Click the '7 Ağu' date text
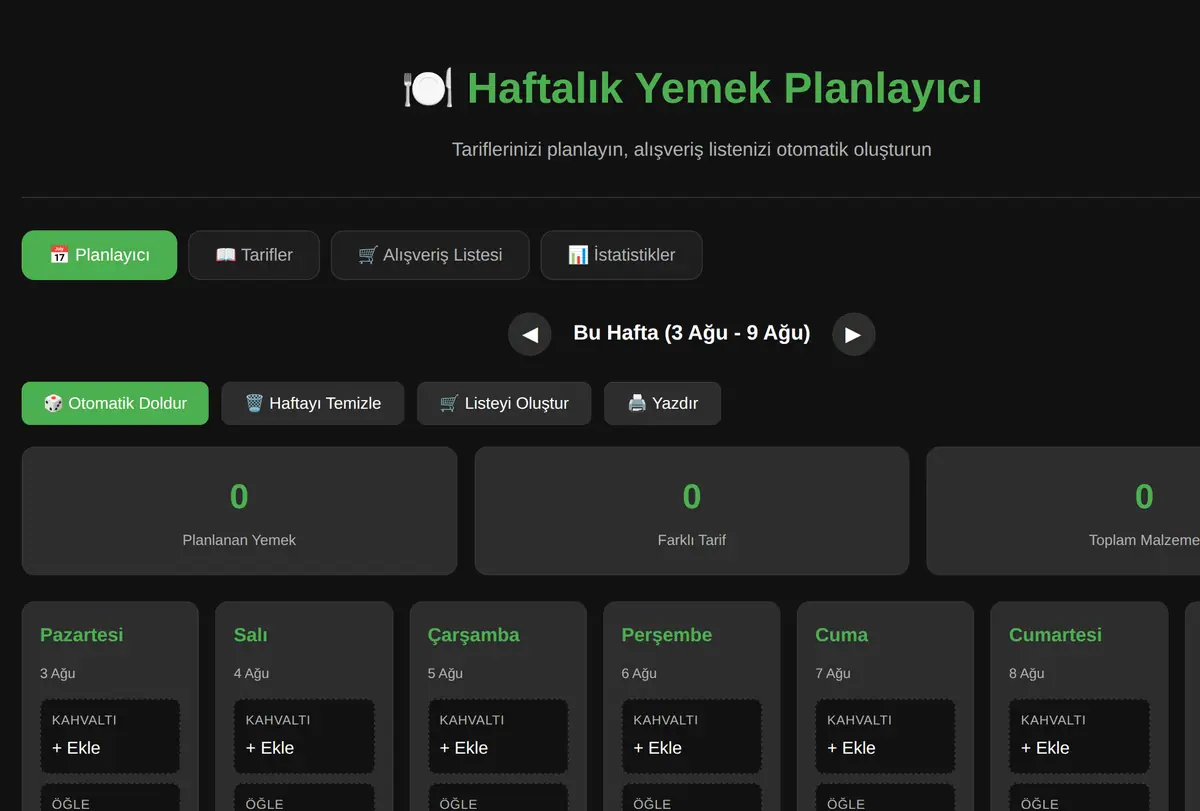 click(x=833, y=674)
